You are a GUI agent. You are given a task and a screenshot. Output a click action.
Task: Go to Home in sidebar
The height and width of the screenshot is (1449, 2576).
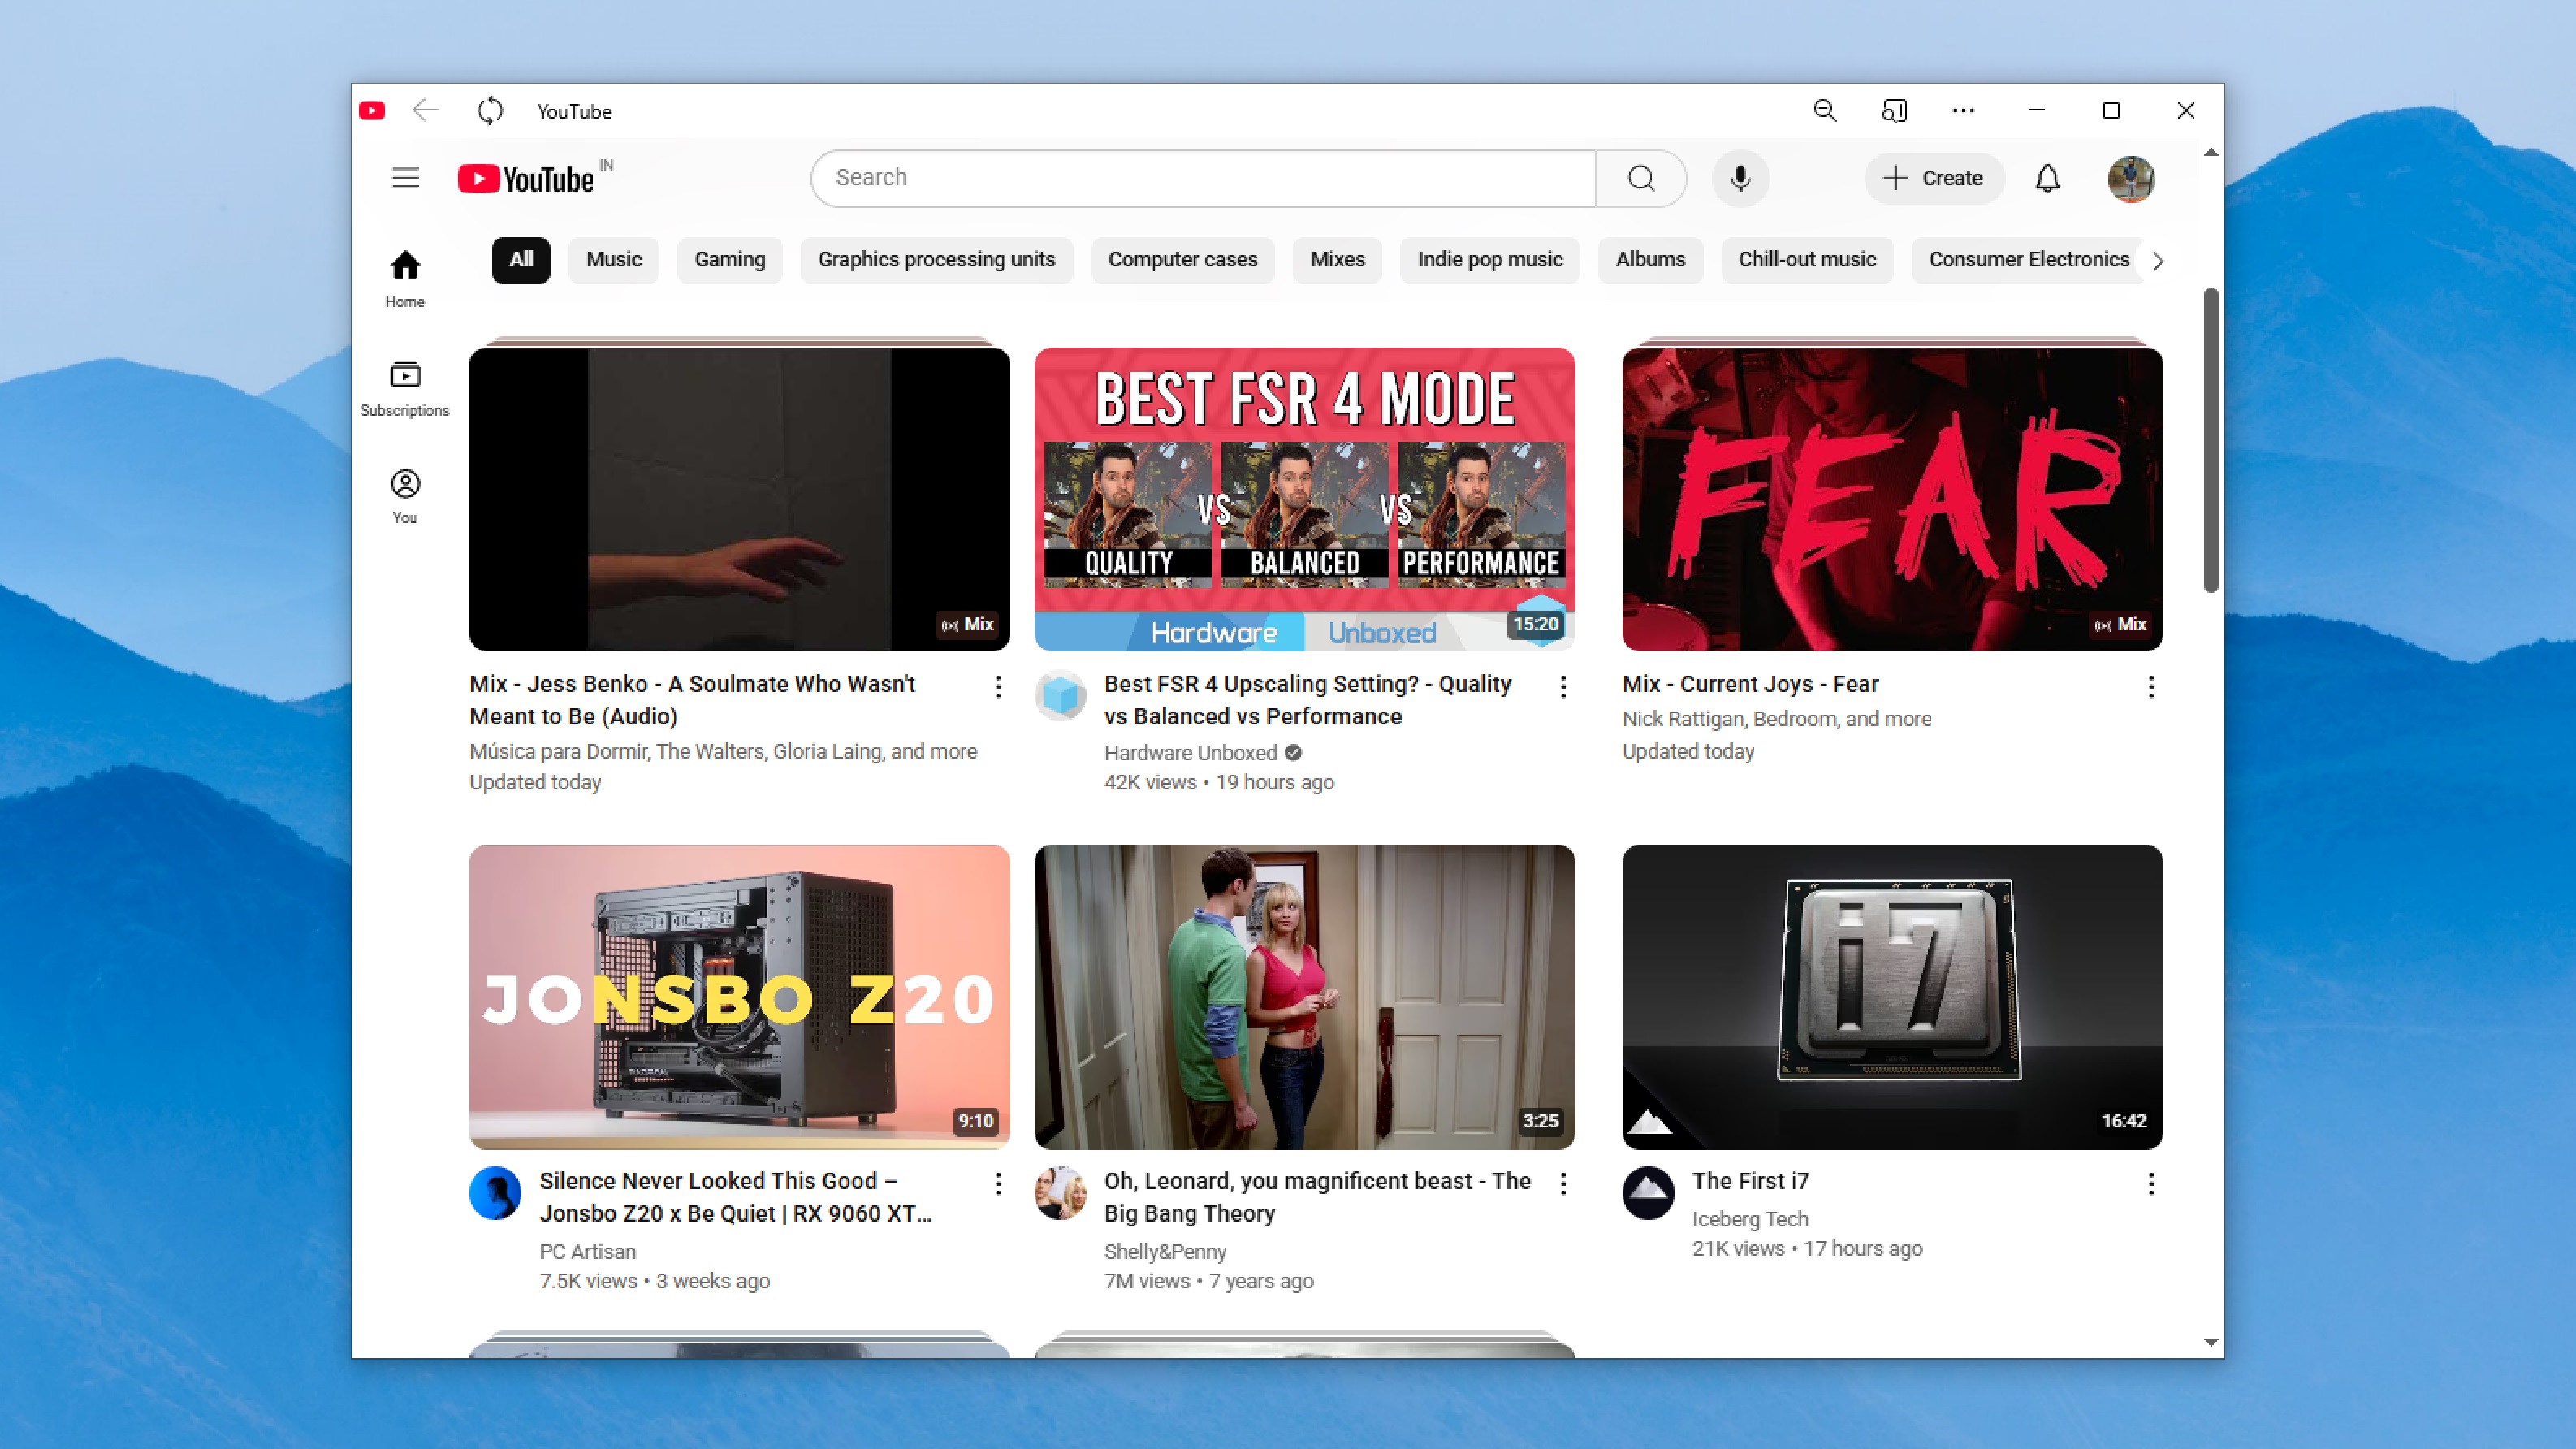[405, 279]
